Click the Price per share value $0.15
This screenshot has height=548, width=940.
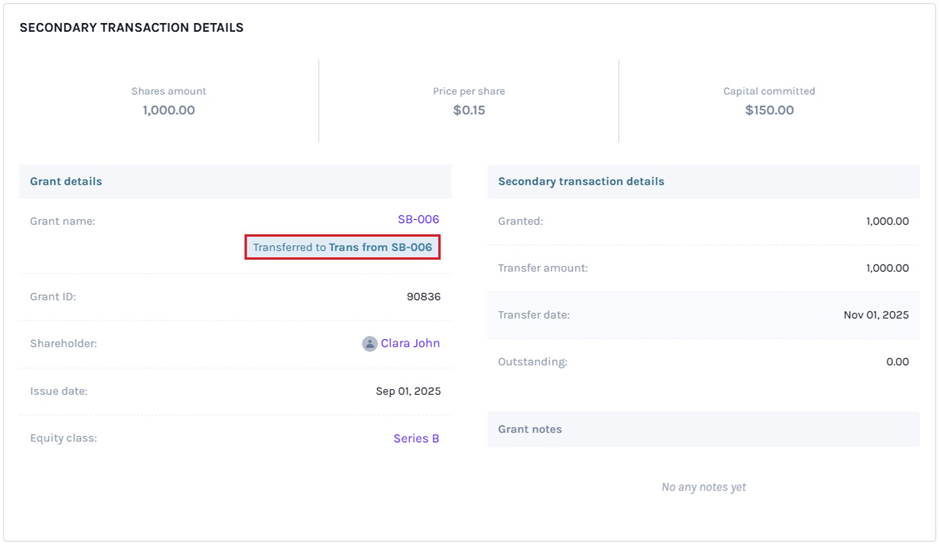469,111
